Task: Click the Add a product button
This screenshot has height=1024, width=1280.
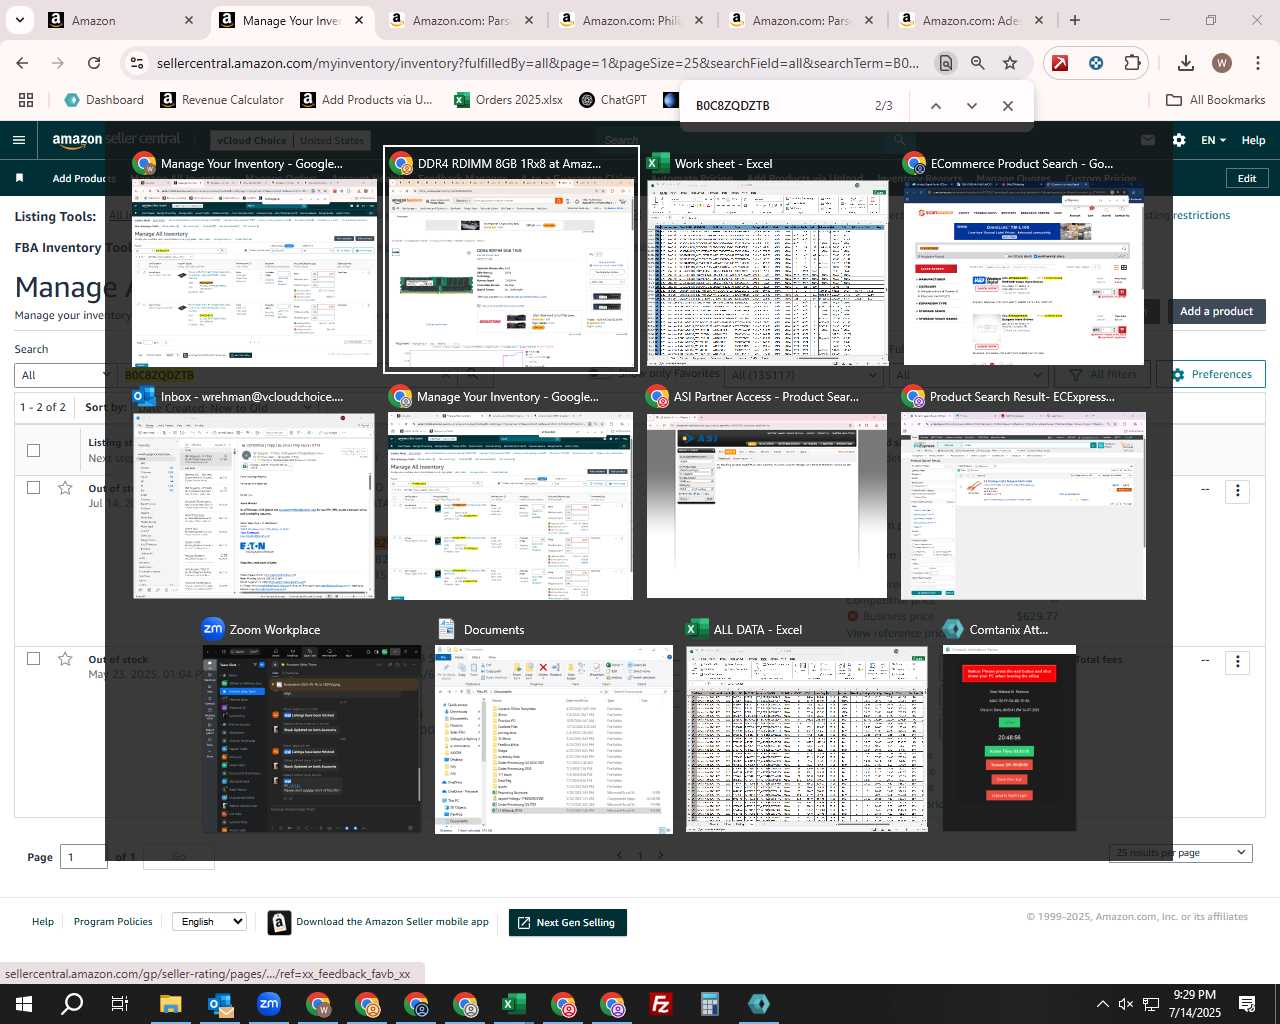Action: 1216,311
